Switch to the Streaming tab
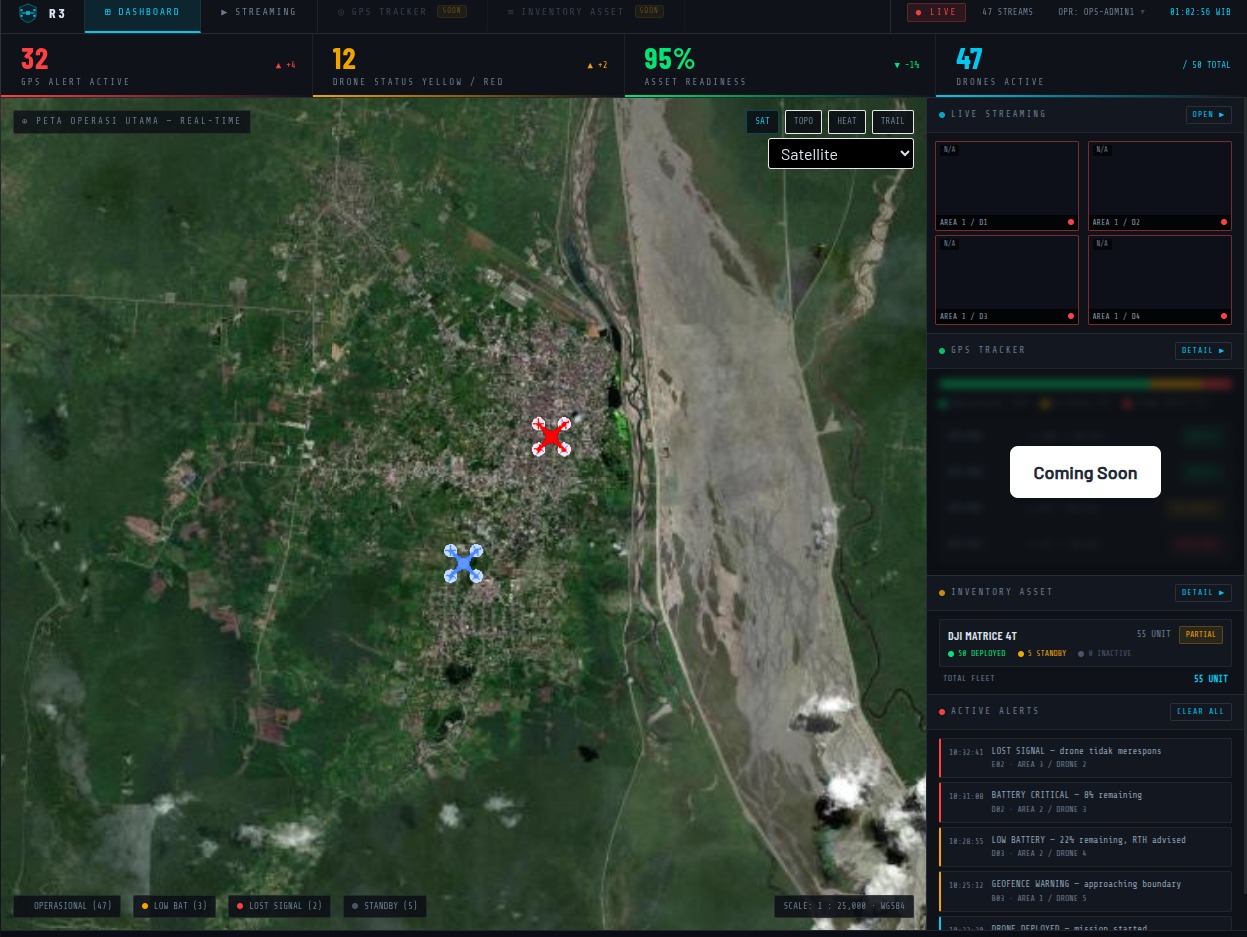The image size is (1247, 937). [x=258, y=12]
